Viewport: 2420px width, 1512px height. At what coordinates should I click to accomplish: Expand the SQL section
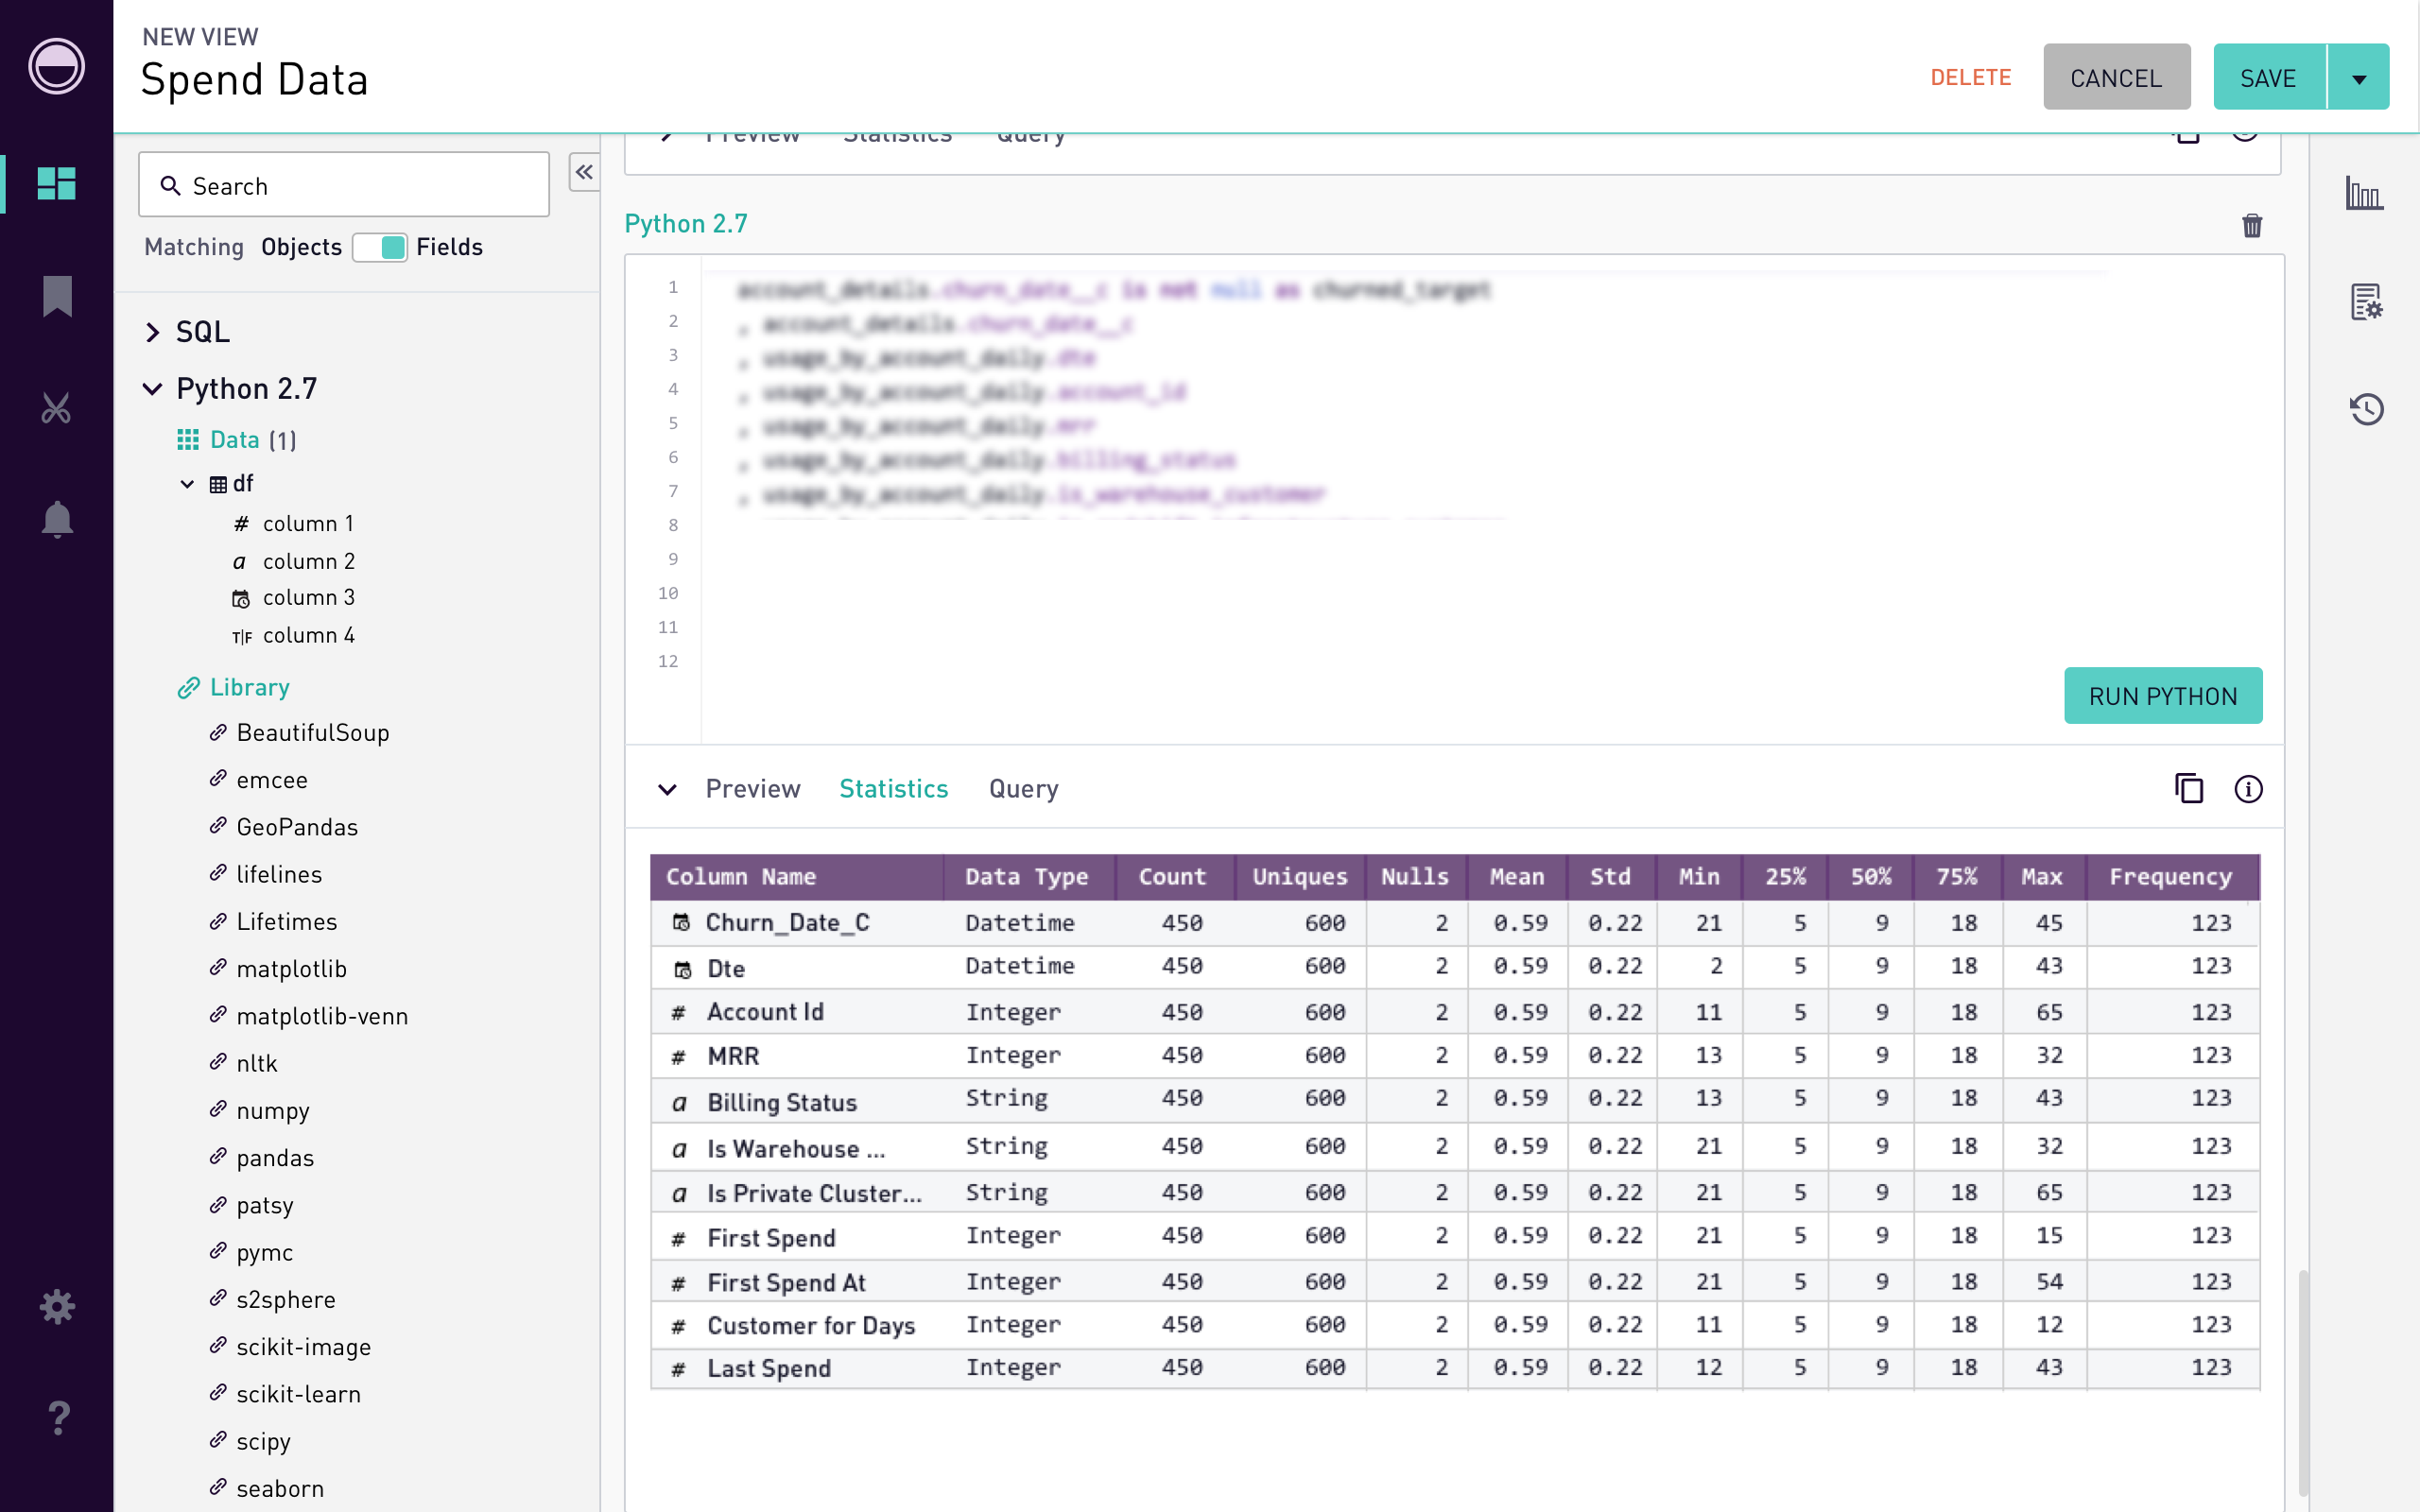[152, 332]
